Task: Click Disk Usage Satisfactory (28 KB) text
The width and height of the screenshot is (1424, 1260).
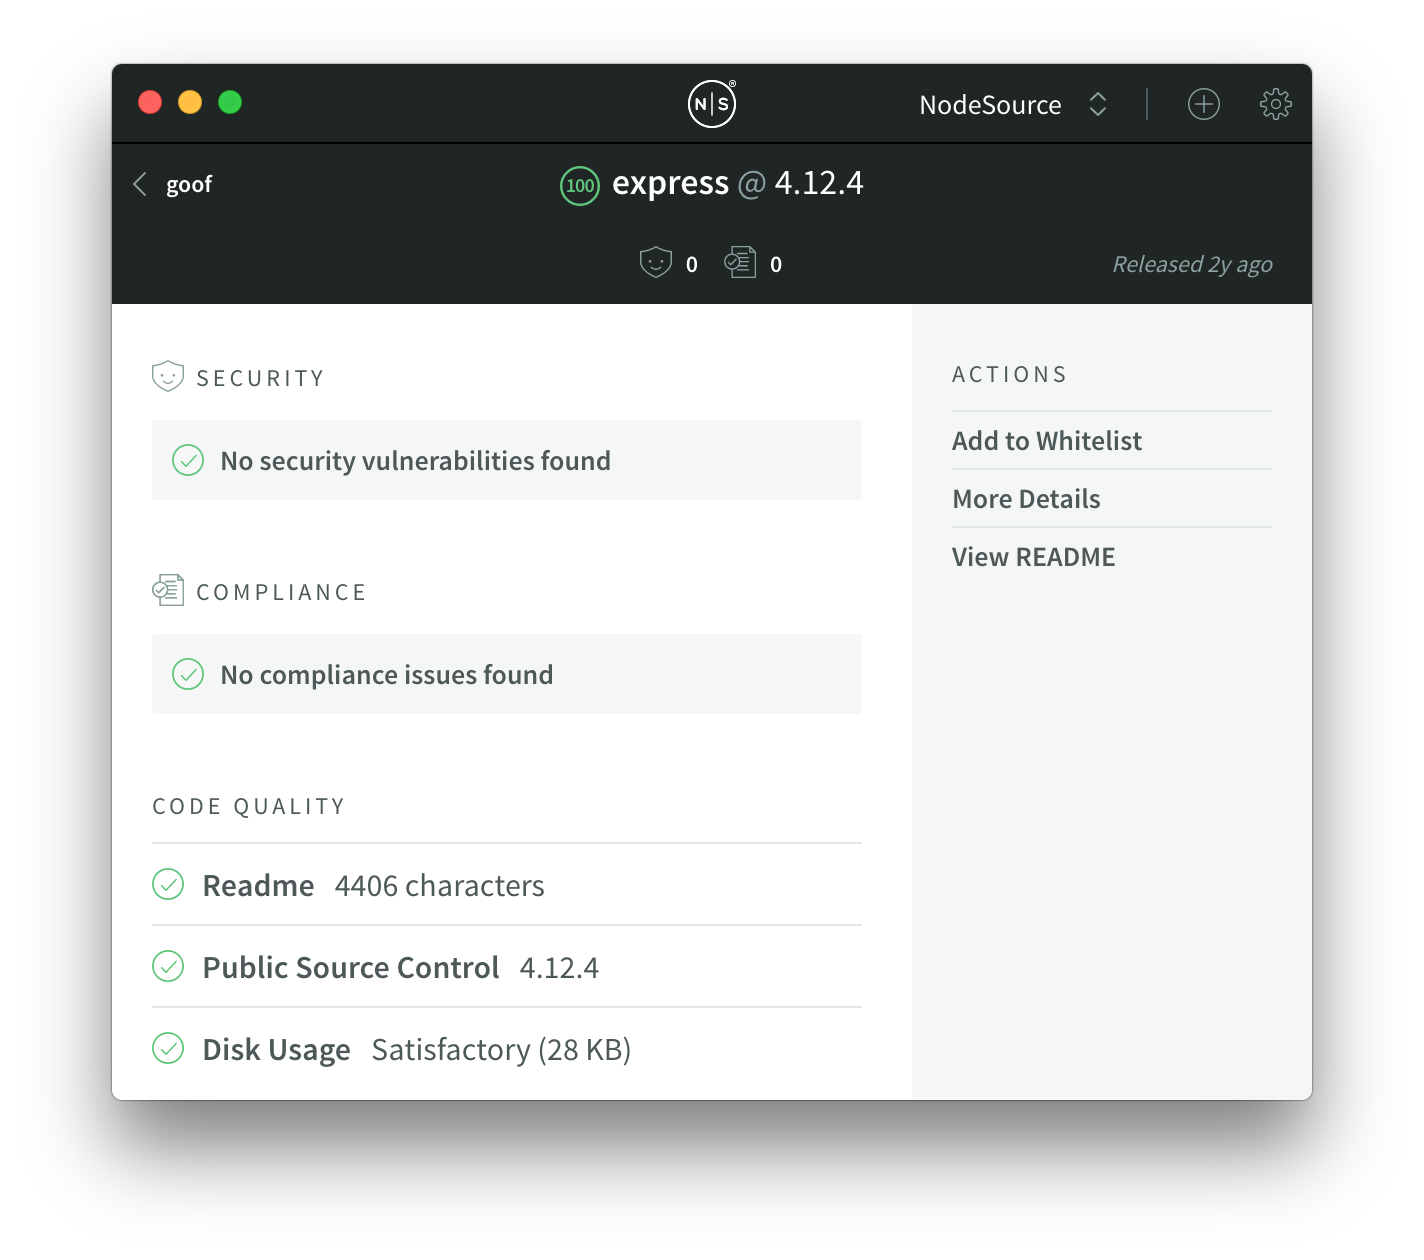Action: pyautogui.click(x=417, y=1050)
